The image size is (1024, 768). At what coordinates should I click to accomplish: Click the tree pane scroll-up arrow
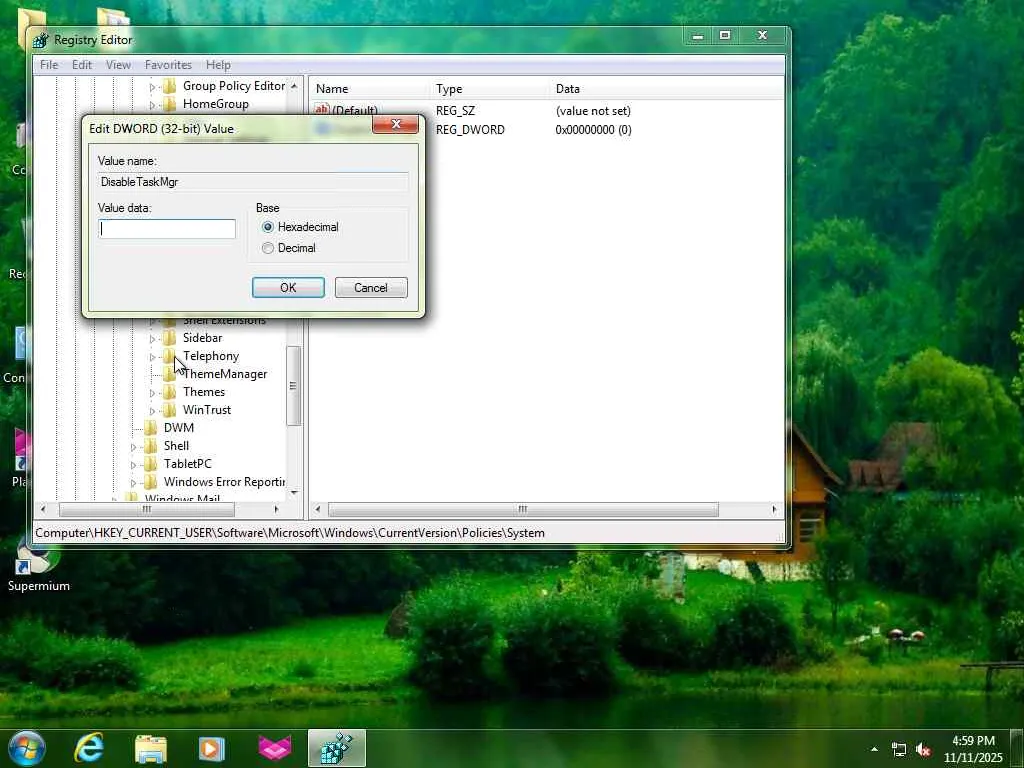pyautogui.click(x=294, y=86)
